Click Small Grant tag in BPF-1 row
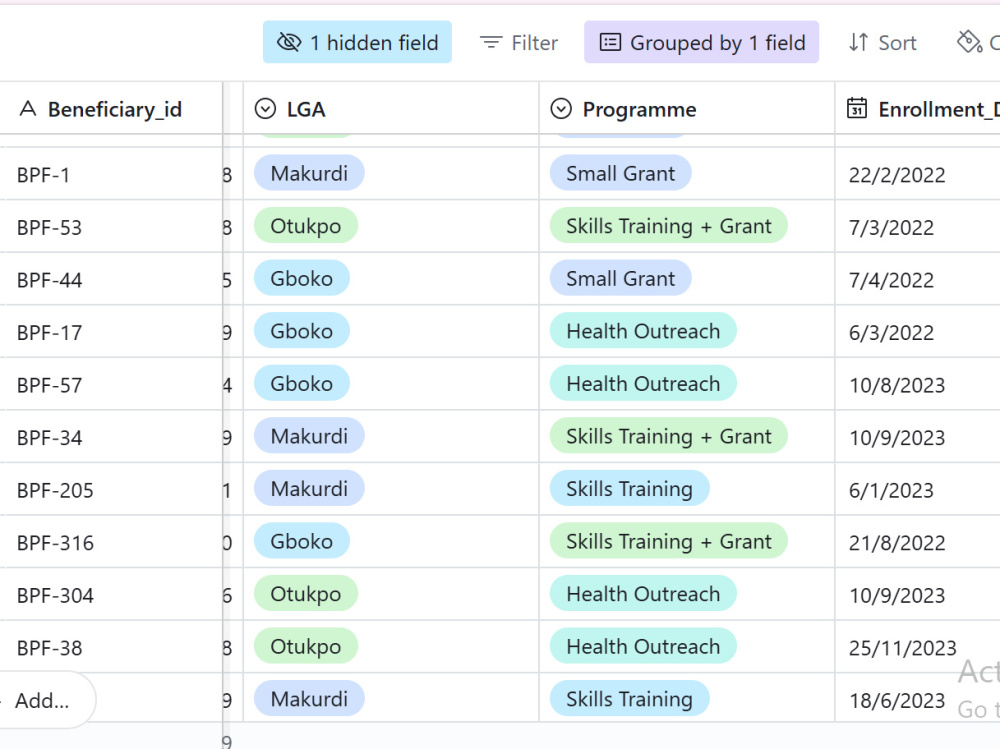This screenshot has width=1000, height=749. pos(621,173)
